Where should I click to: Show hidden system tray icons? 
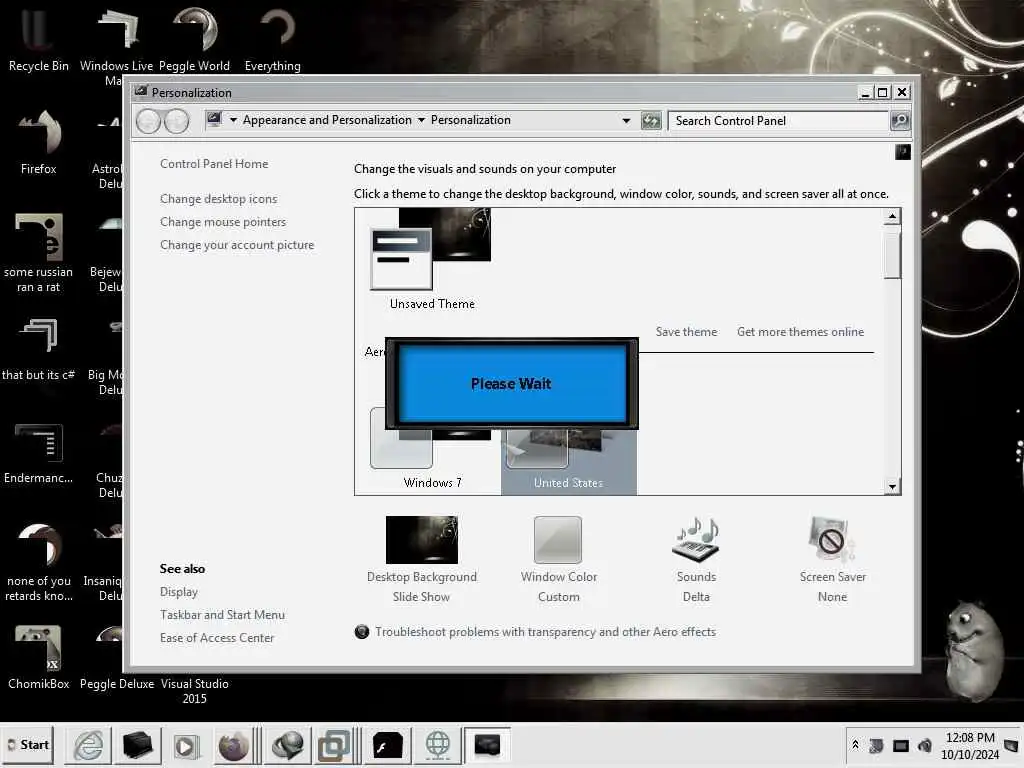[856, 745]
